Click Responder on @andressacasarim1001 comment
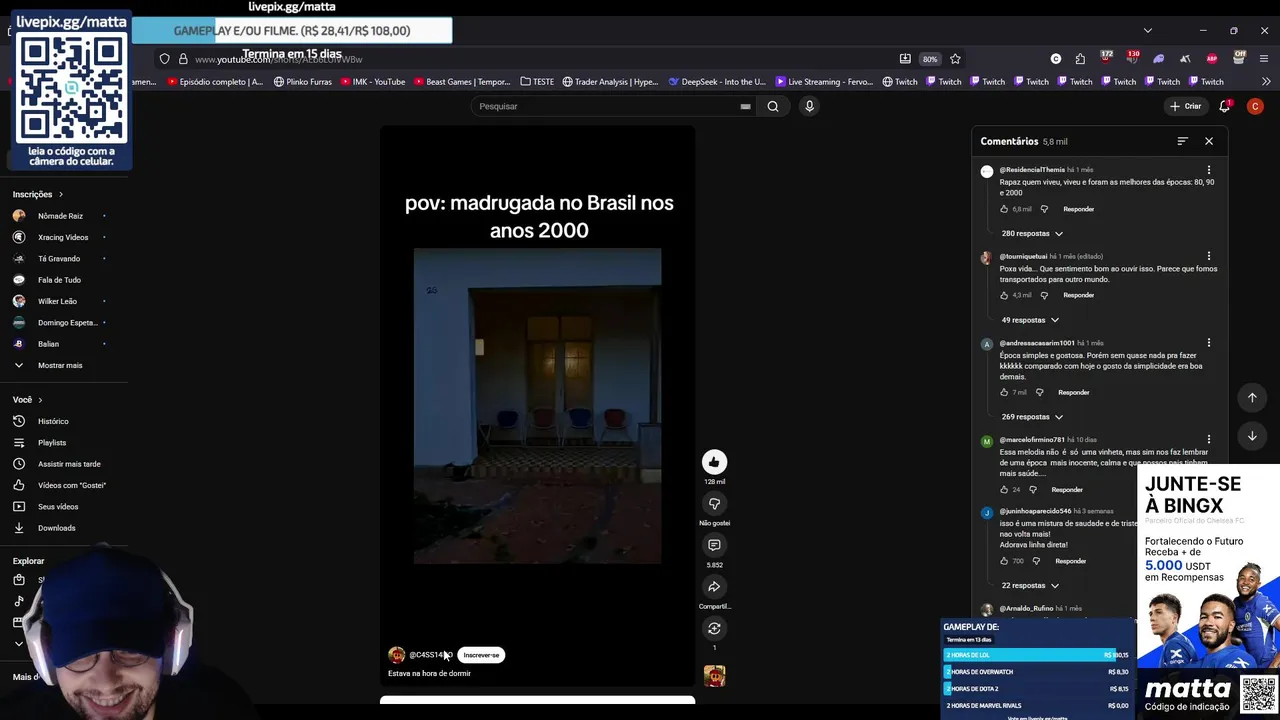 click(x=1073, y=392)
